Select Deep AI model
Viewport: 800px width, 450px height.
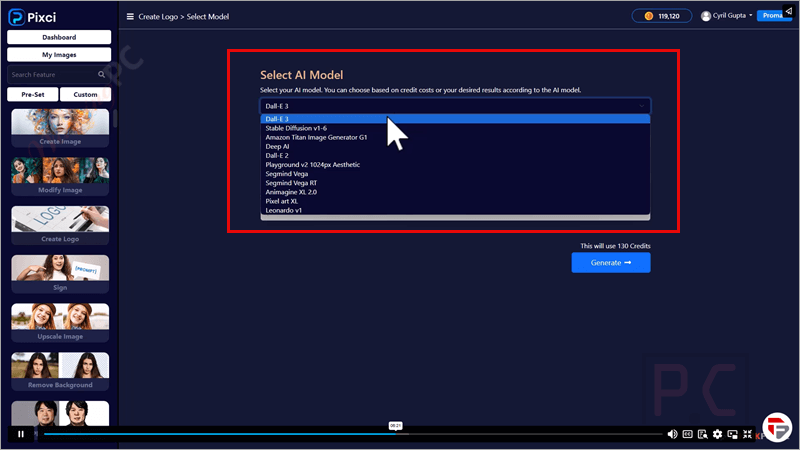pyautogui.click(x=455, y=146)
